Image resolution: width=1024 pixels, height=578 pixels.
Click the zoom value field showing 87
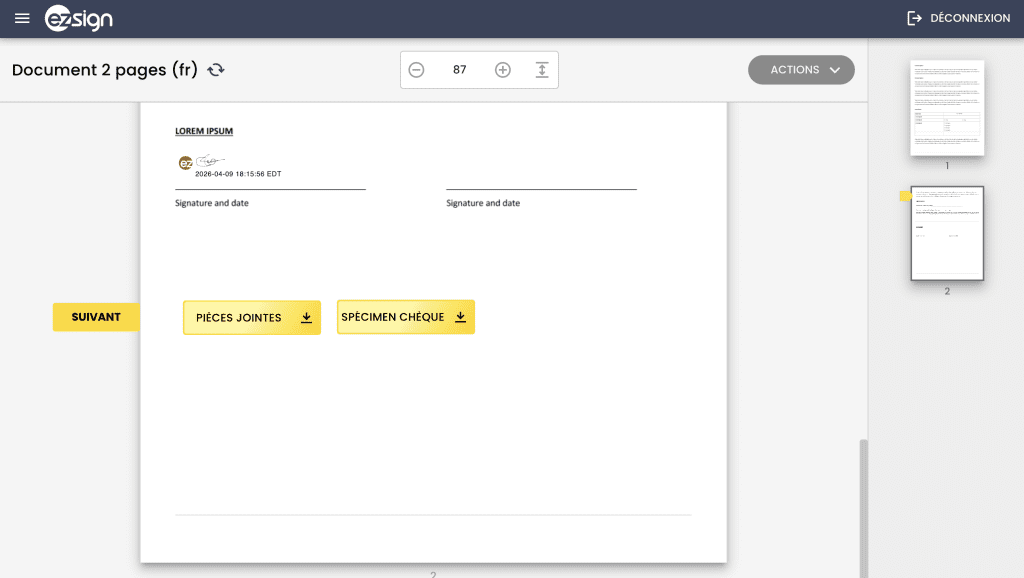[459, 70]
